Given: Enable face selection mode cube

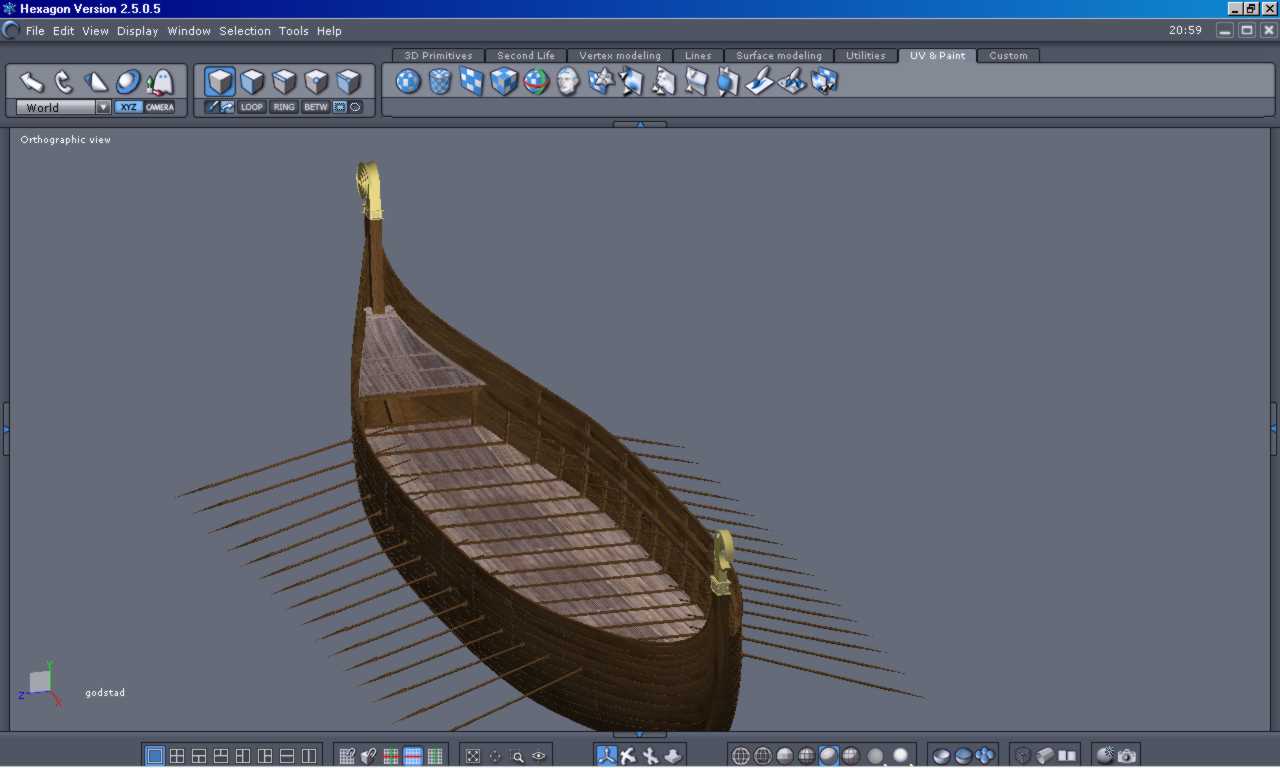Looking at the screenshot, I should point(252,81).
